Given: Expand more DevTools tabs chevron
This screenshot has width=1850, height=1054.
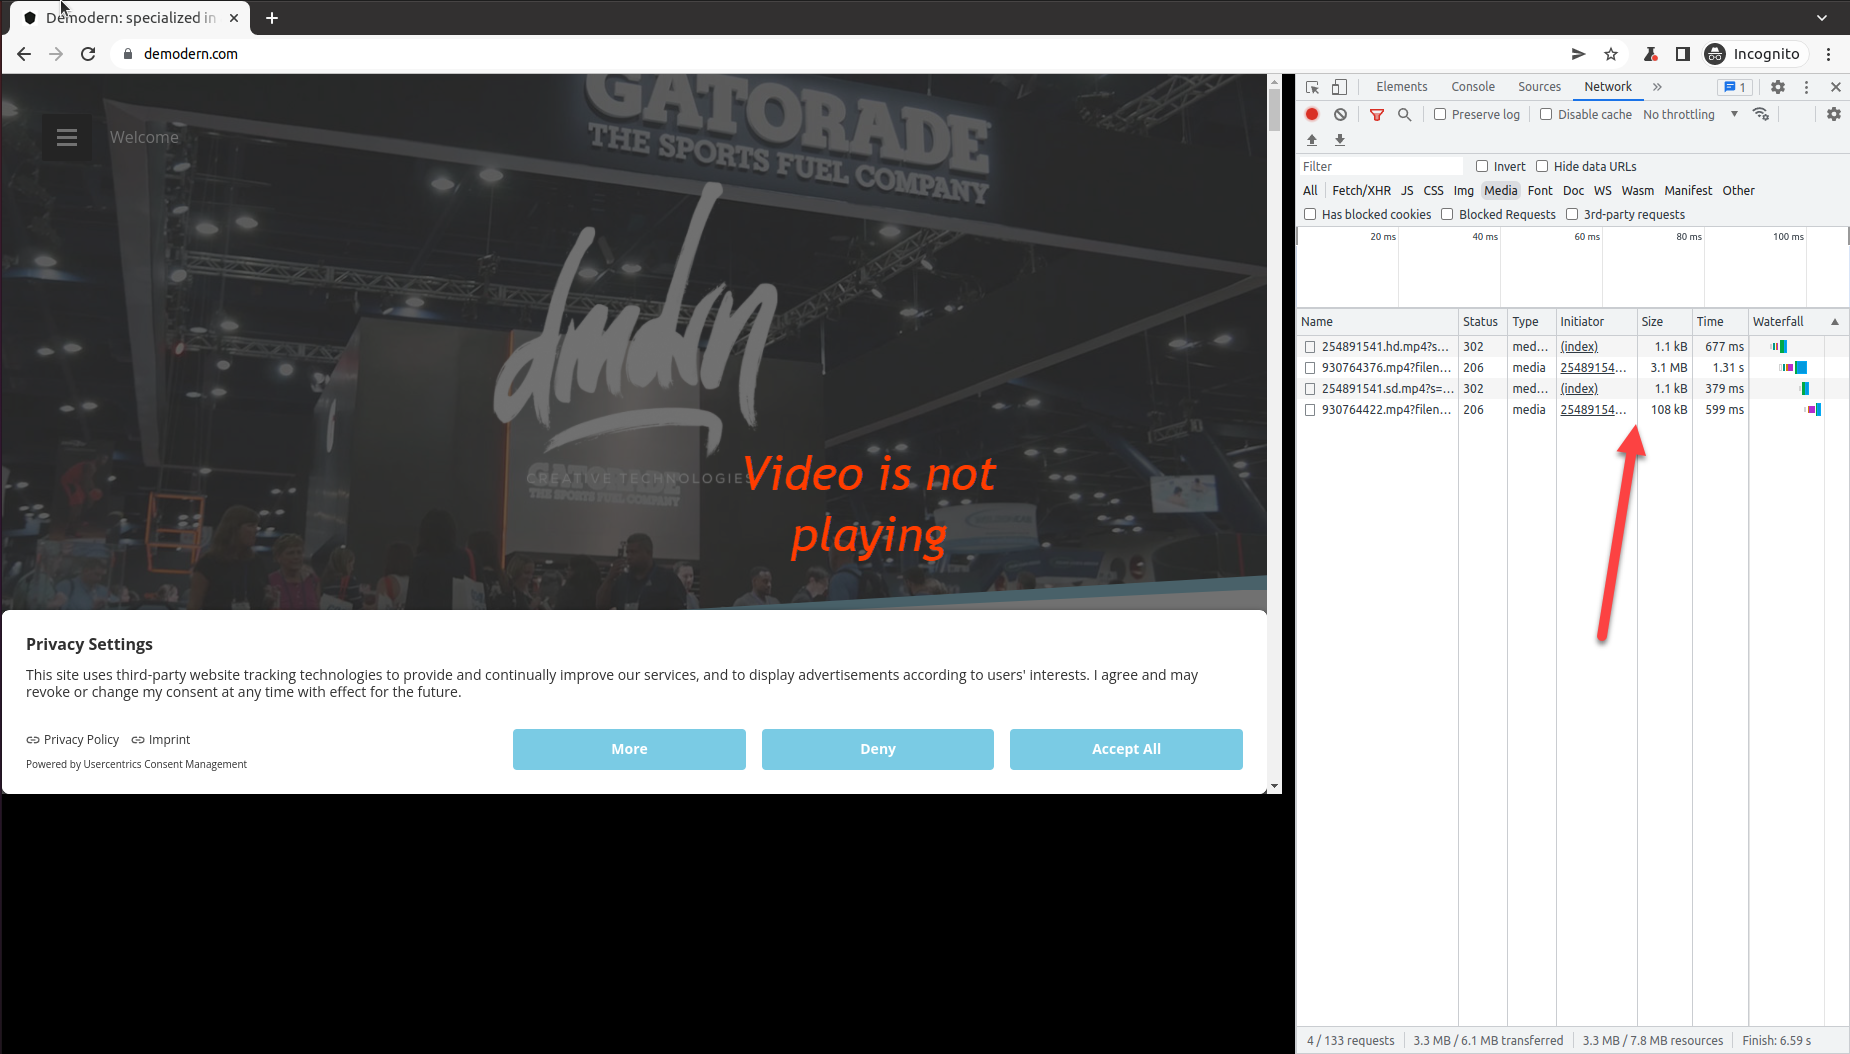Looking at the screenshot, I should [x=1657, y=87].
